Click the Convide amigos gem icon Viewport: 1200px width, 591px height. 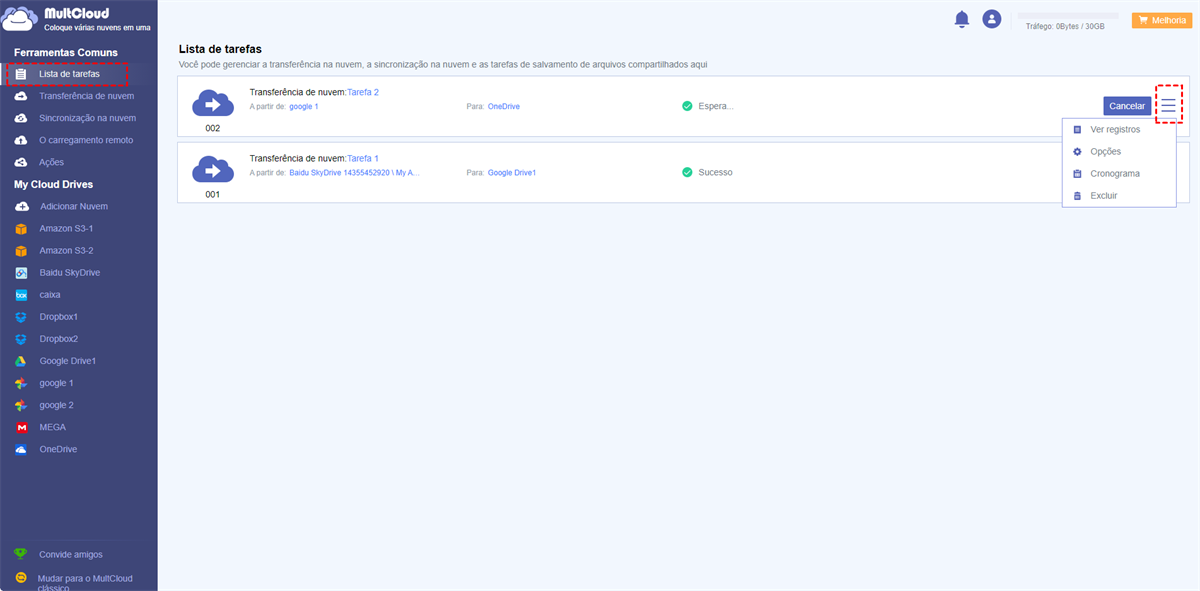point(20,554)
